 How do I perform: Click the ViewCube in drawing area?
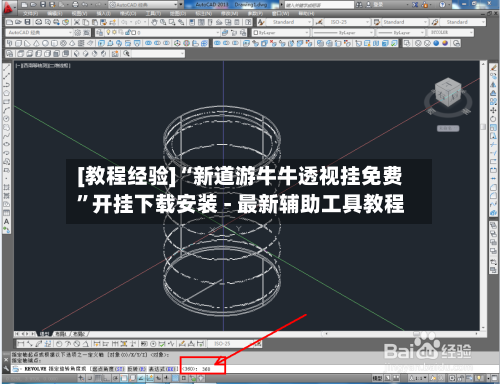pyautogui.click(x=448, y=93)
